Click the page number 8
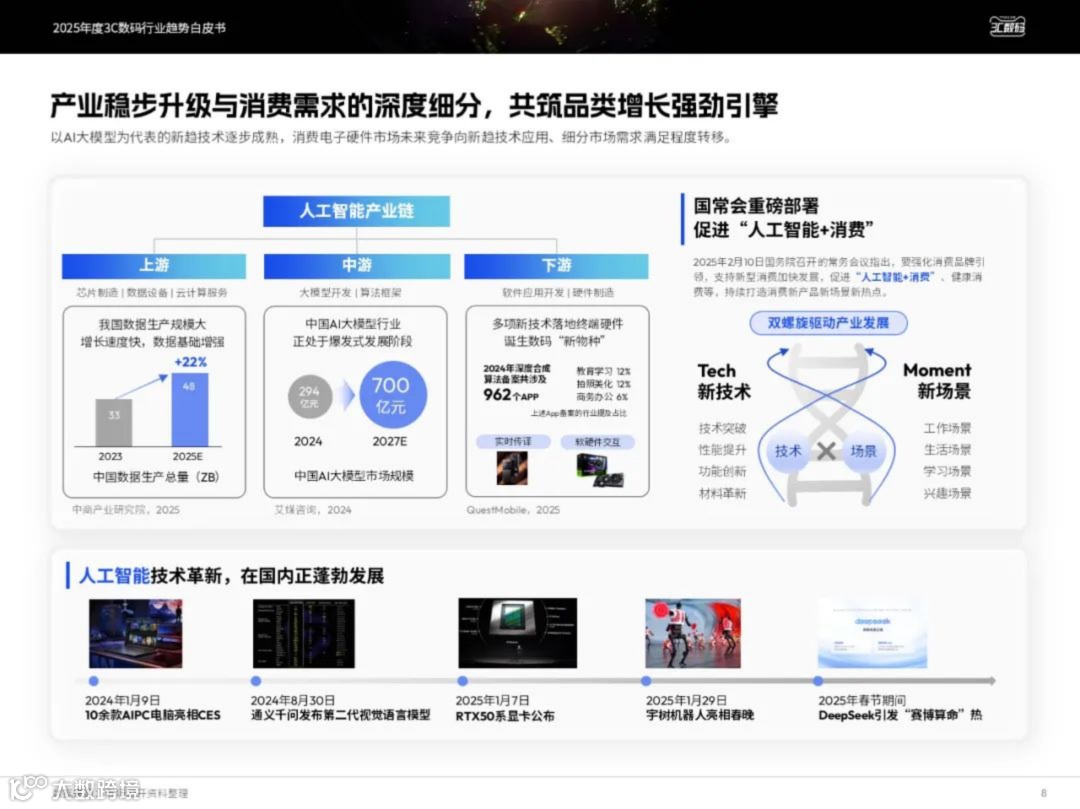Image resolution: width=1080 pixels, height=809 pixels. [x=1043, y=793]
